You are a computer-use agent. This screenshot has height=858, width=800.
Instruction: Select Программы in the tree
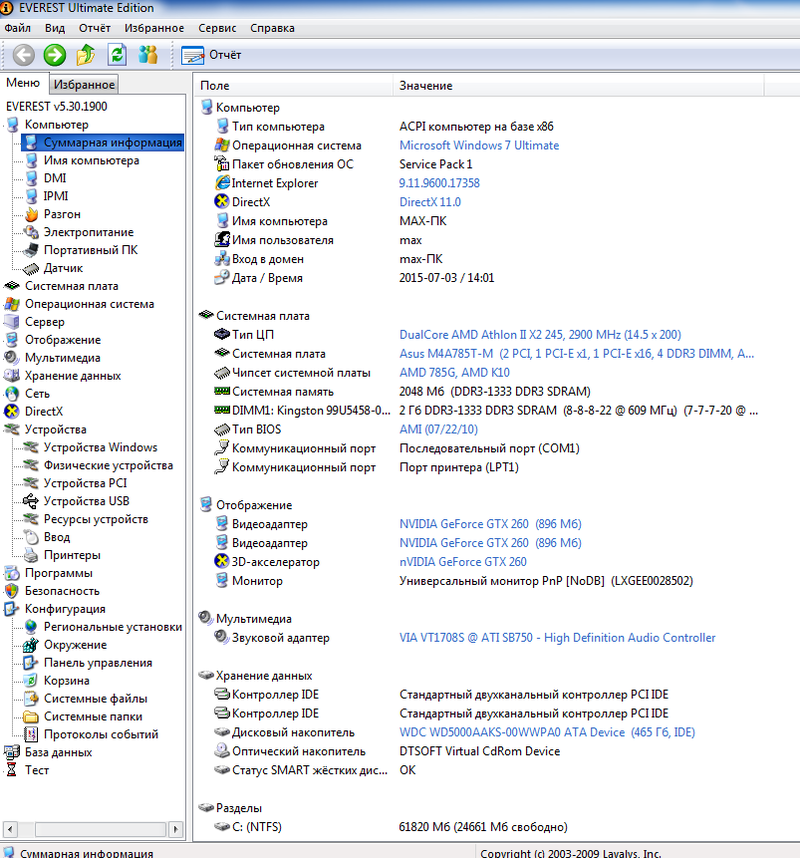(59, 573)
